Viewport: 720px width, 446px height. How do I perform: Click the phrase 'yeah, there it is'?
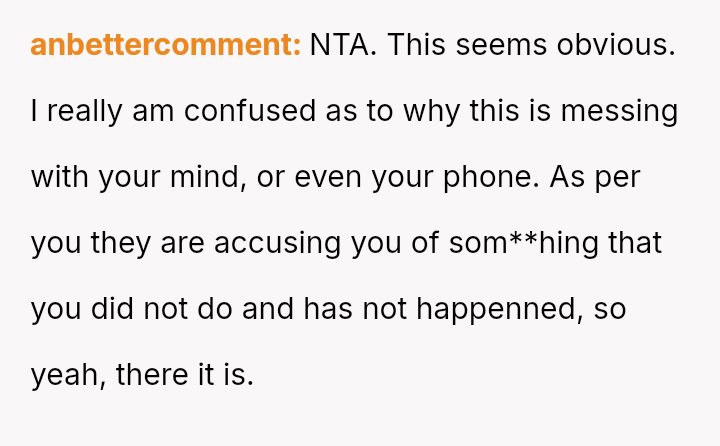143,375
